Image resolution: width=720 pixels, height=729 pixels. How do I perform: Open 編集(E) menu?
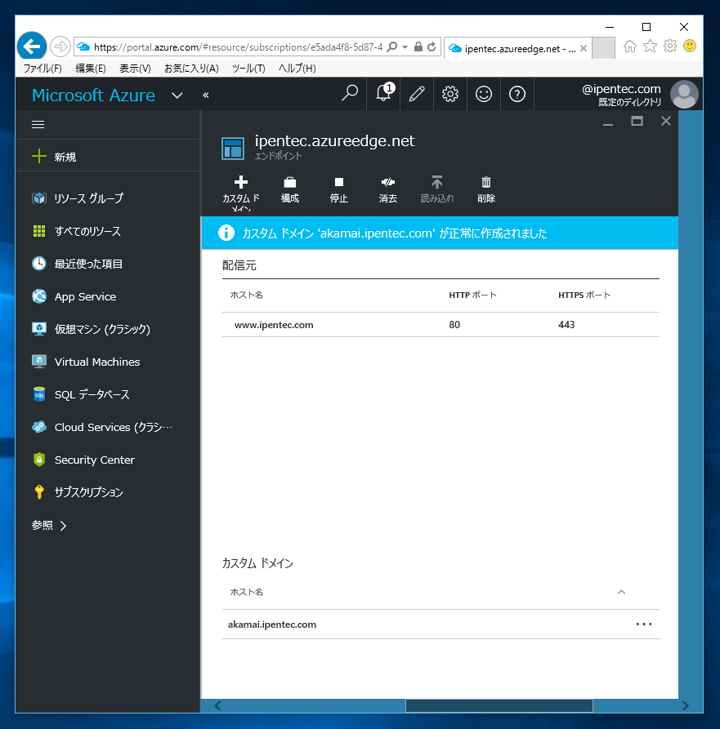(91, 68)
